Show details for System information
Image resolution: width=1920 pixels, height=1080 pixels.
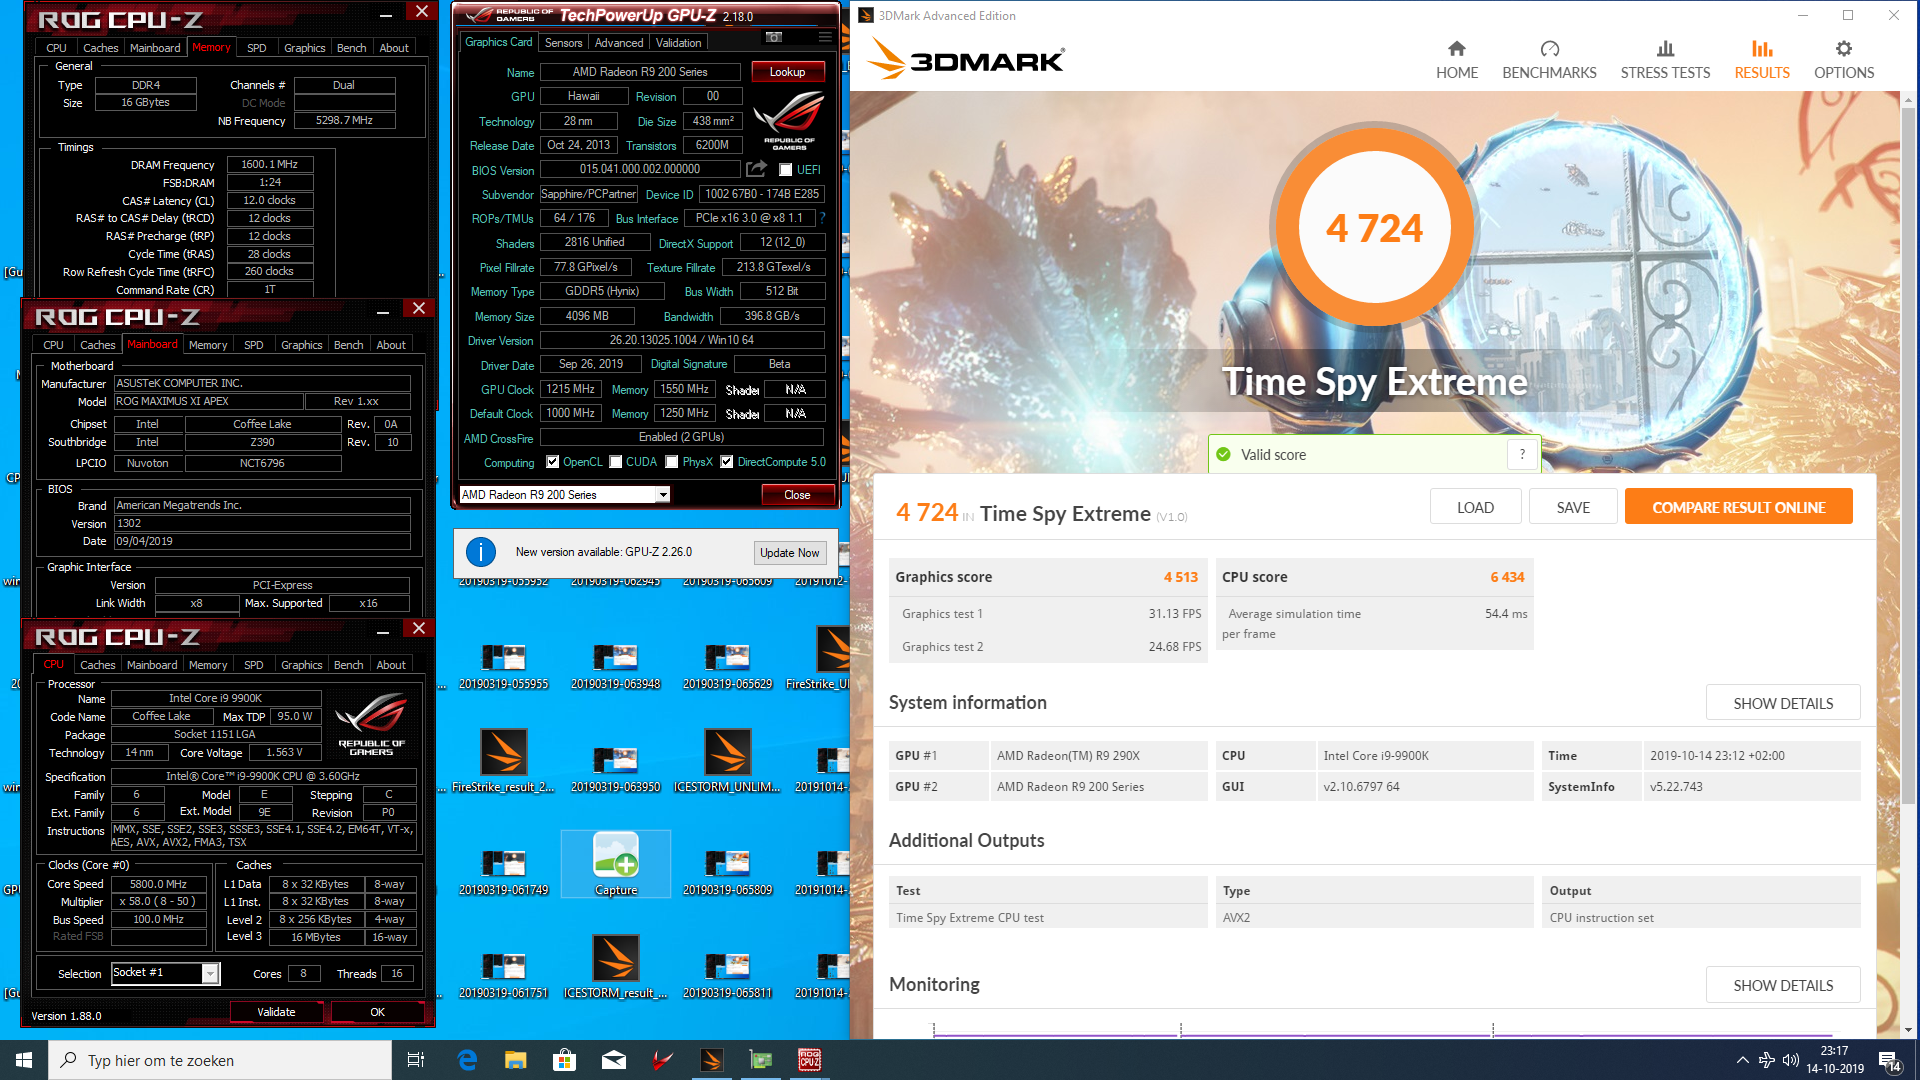[1783, 703]
